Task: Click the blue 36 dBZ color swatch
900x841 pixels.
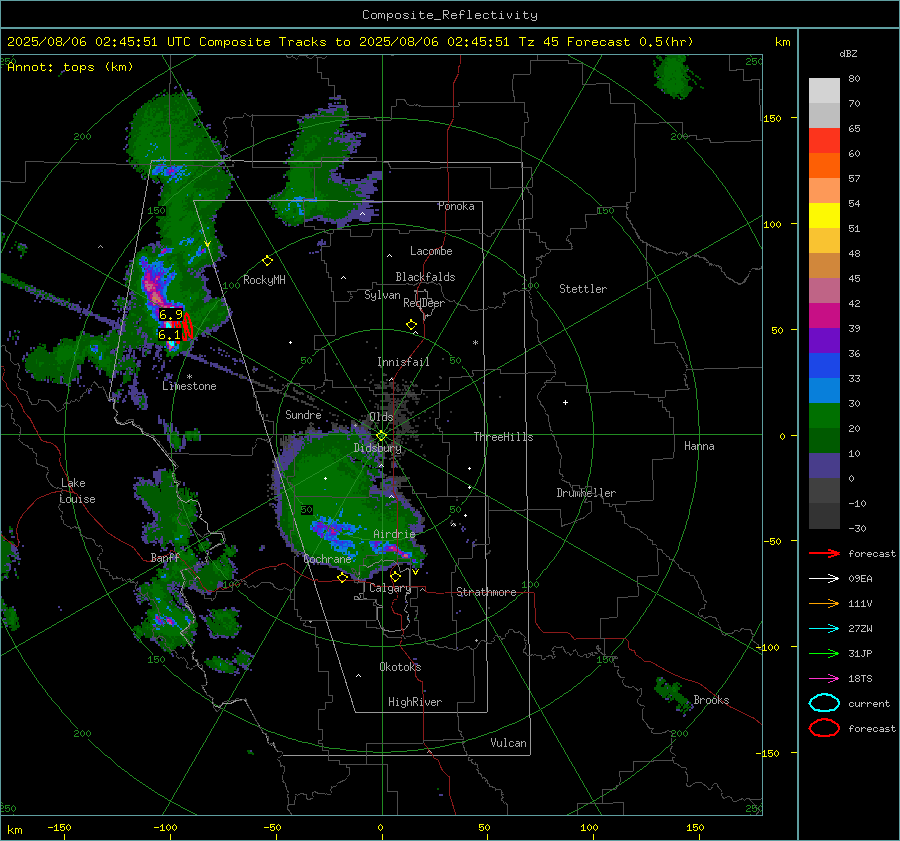Action: tap(824, 365)
